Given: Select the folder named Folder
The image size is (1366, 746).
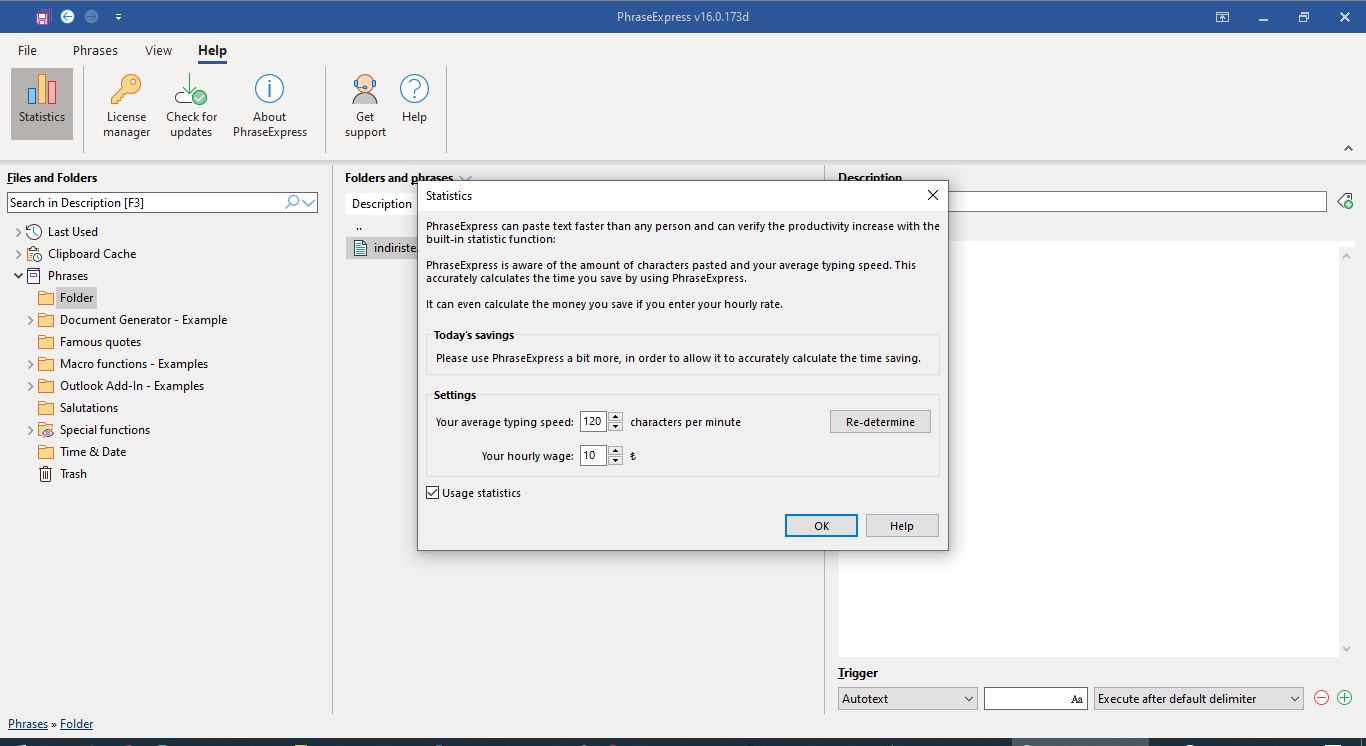Looking at the screenshot, I should coord(76,298).
